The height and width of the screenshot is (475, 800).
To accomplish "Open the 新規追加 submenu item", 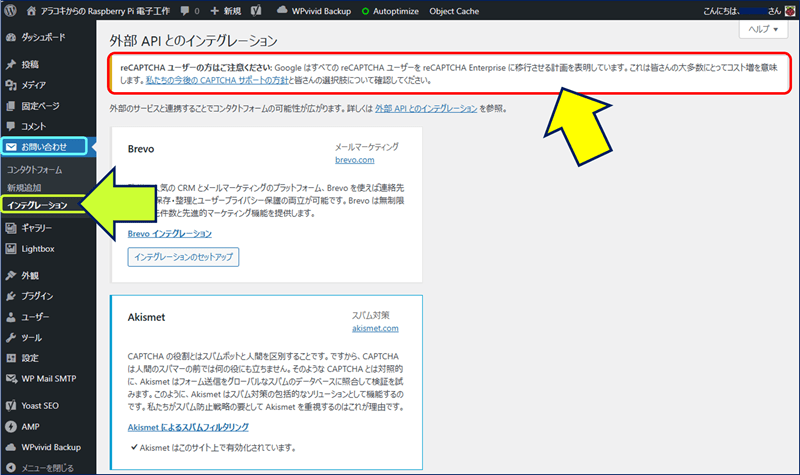I will click(x=24, y=187).
